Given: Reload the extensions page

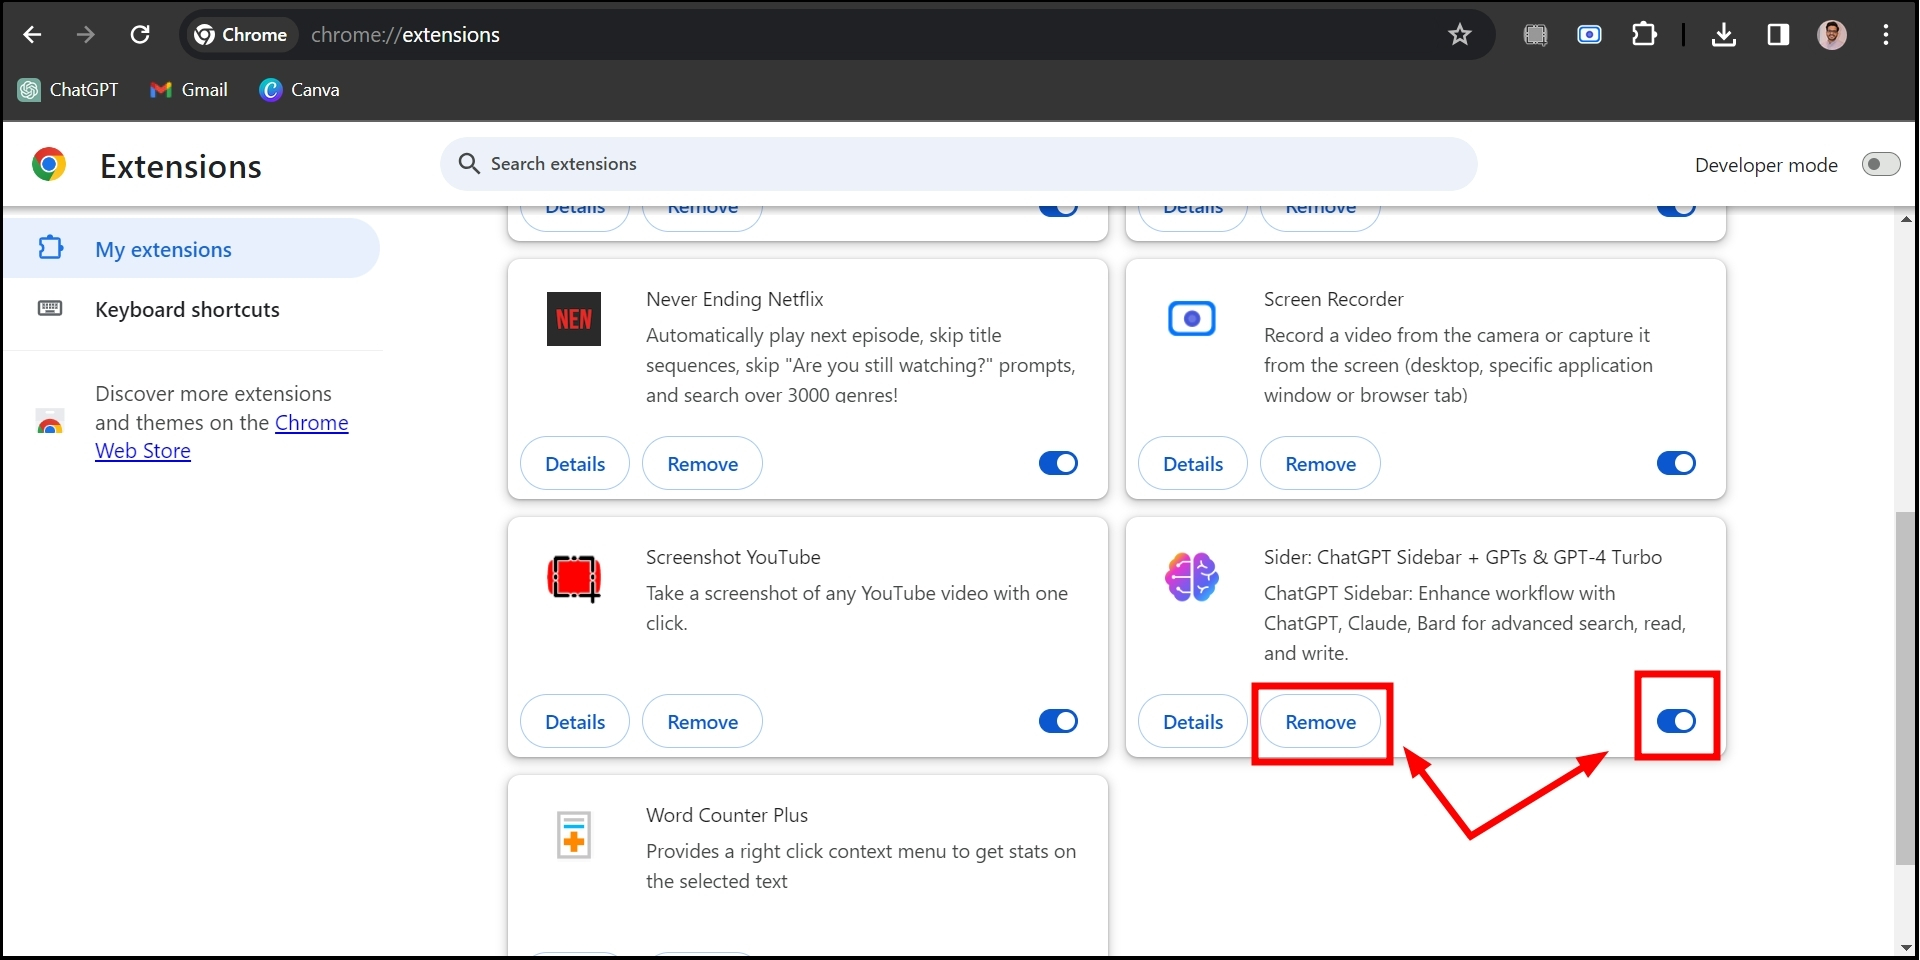Looking at the screenshot, I should click(140, 35).
